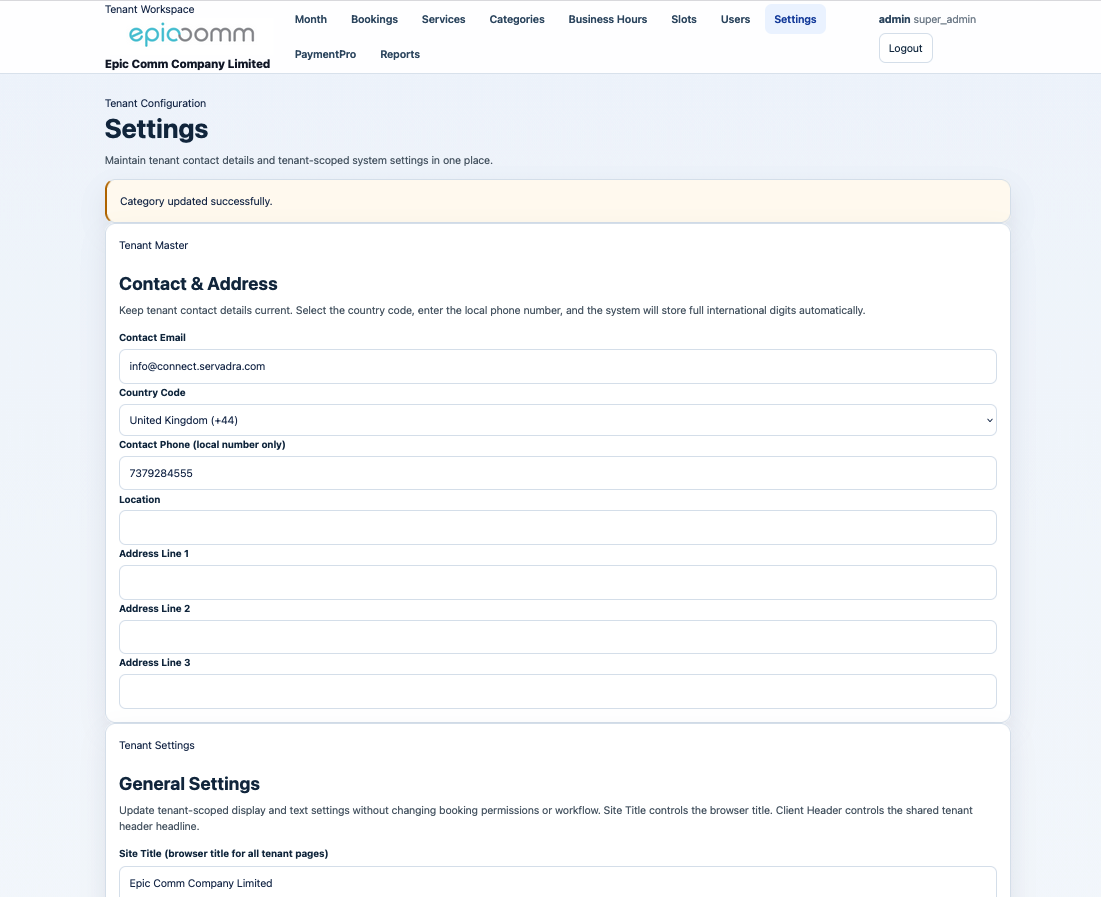Screen dimensions: 1101x897
Task: Navigate to Categories
Action: click(517, 19)
